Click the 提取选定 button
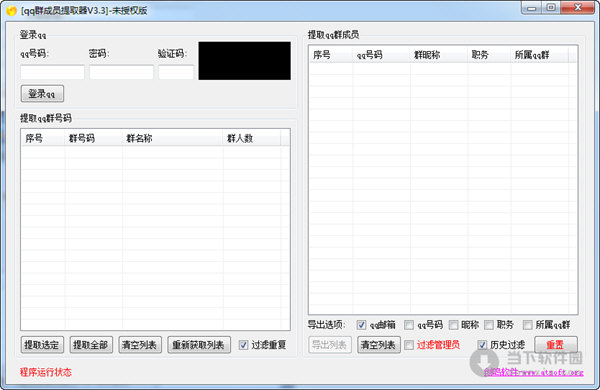The width and height of the screenshot is (600, 390). click(x=42, y=345)
